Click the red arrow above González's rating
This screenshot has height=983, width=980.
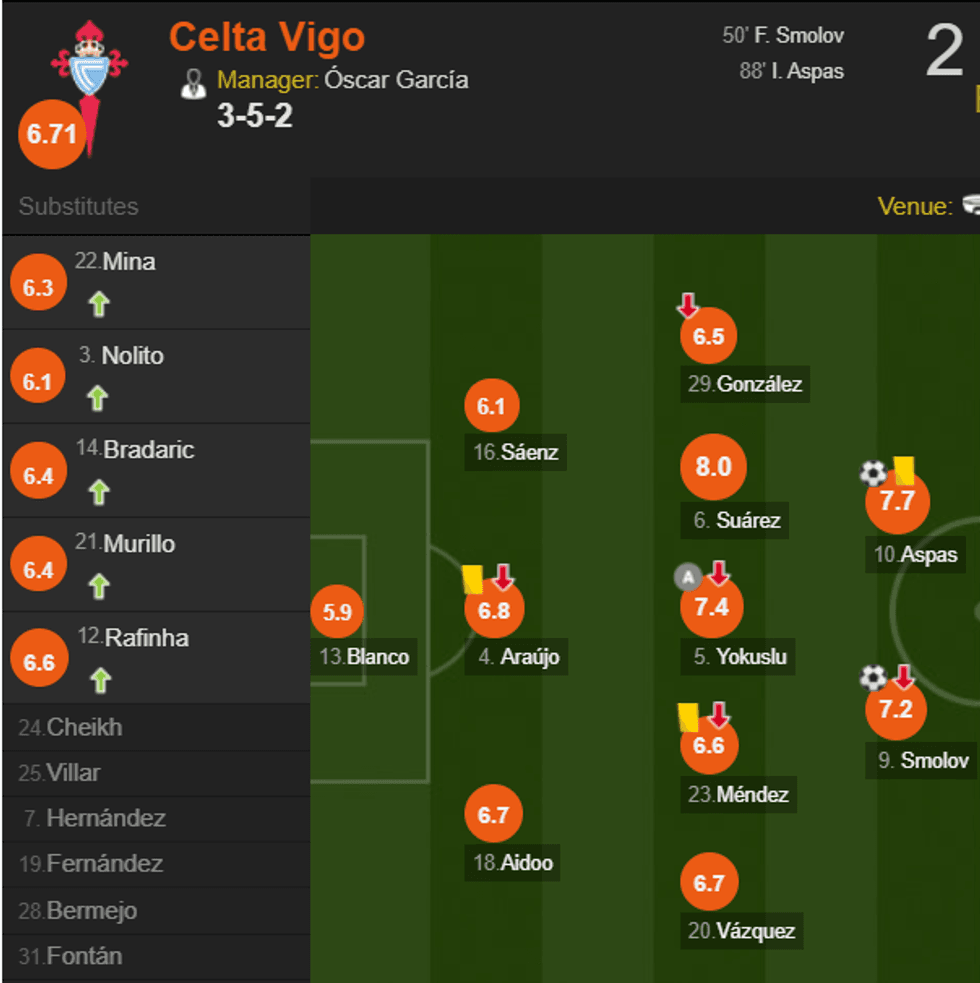[x=689, y=302]
